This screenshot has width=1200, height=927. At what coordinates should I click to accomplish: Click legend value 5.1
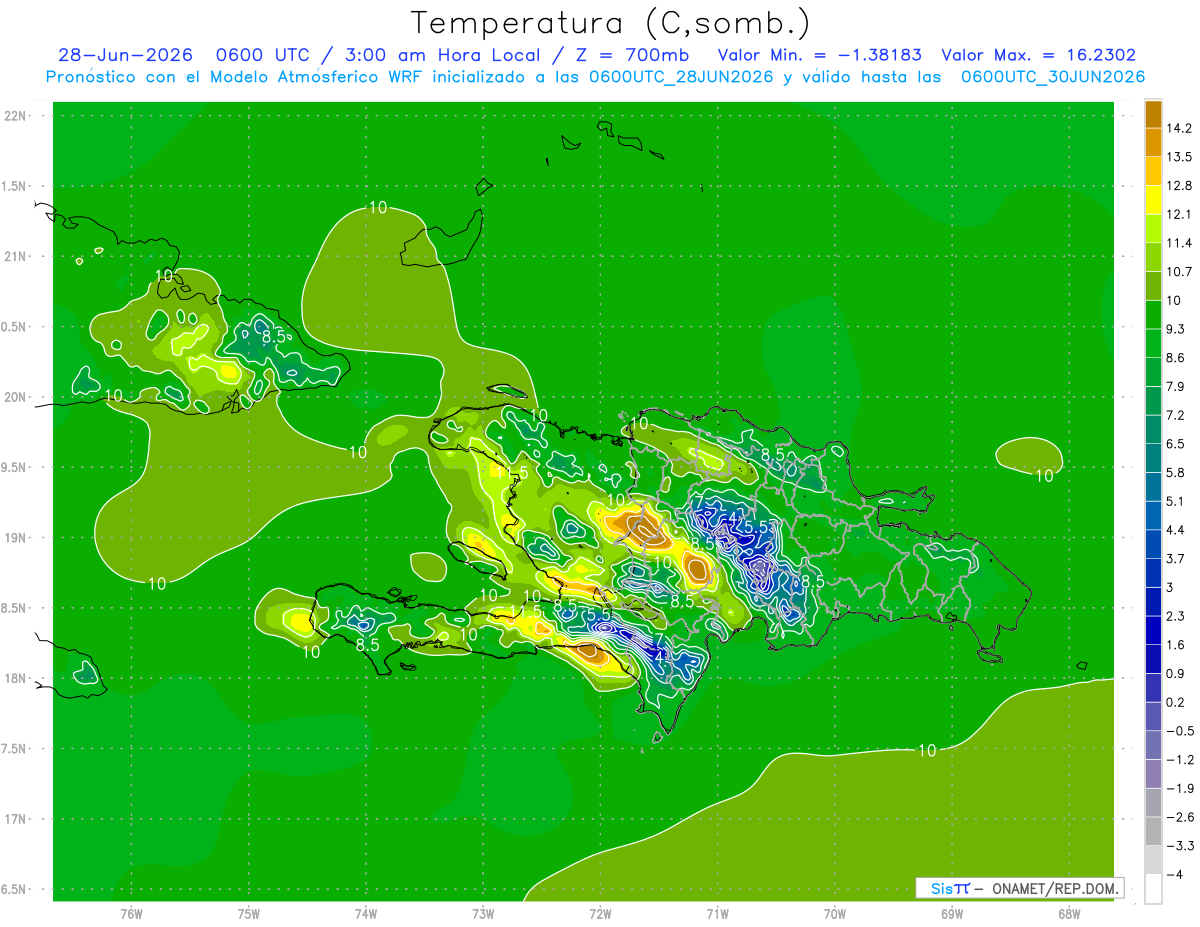[x=1175, y=501]
